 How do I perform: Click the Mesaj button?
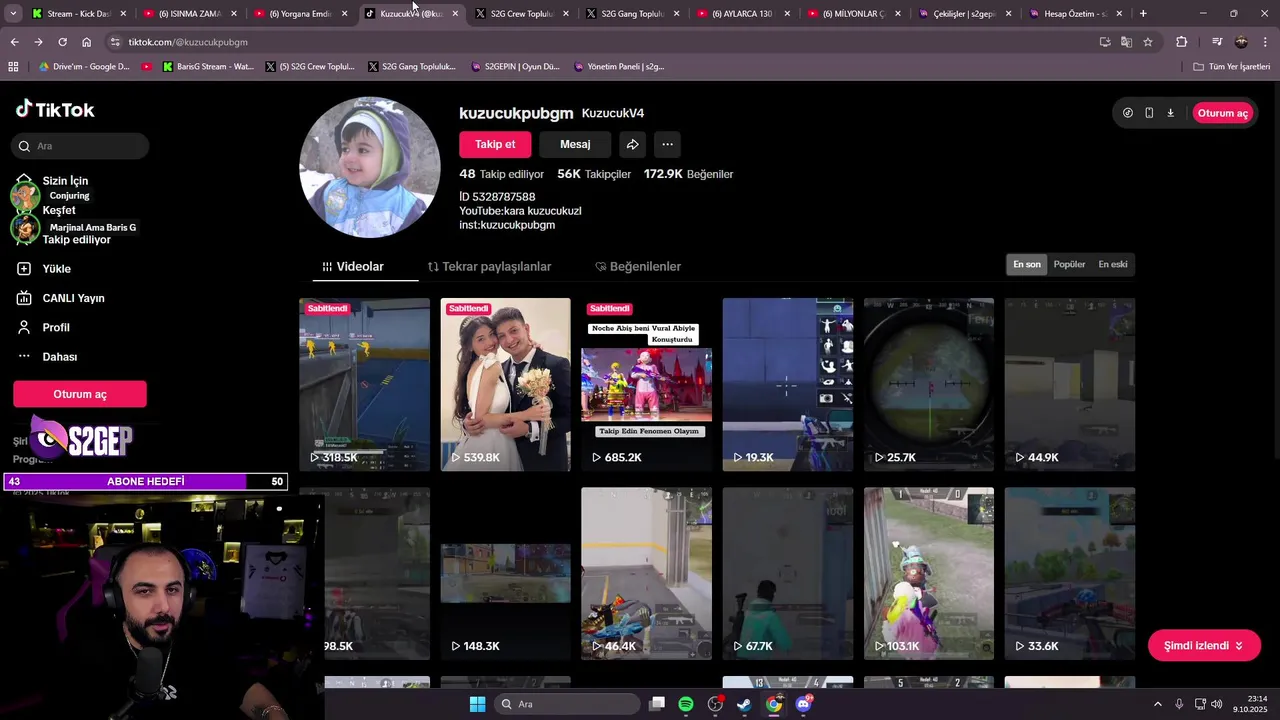pos(575,144)
